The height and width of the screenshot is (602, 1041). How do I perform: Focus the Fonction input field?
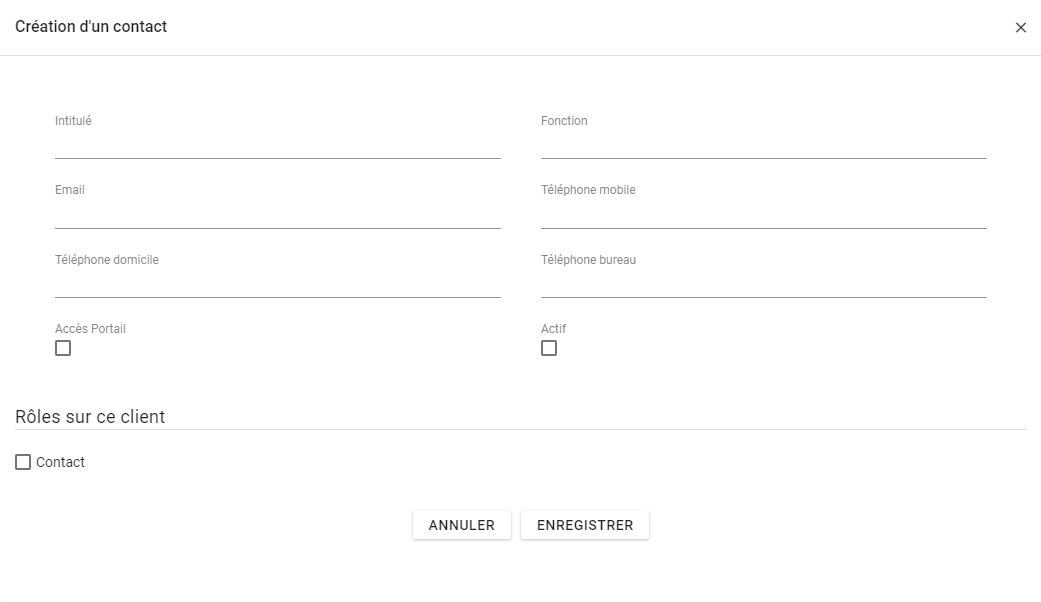click(763, 146)
